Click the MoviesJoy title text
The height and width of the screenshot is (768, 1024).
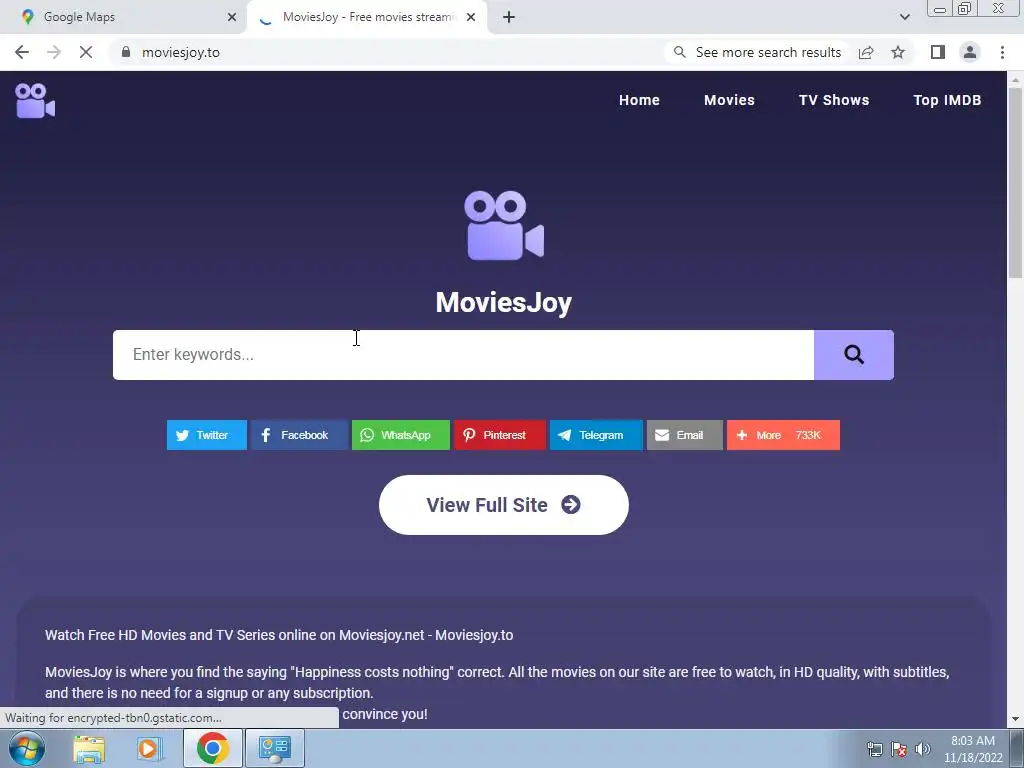click(x=504, y=302)
